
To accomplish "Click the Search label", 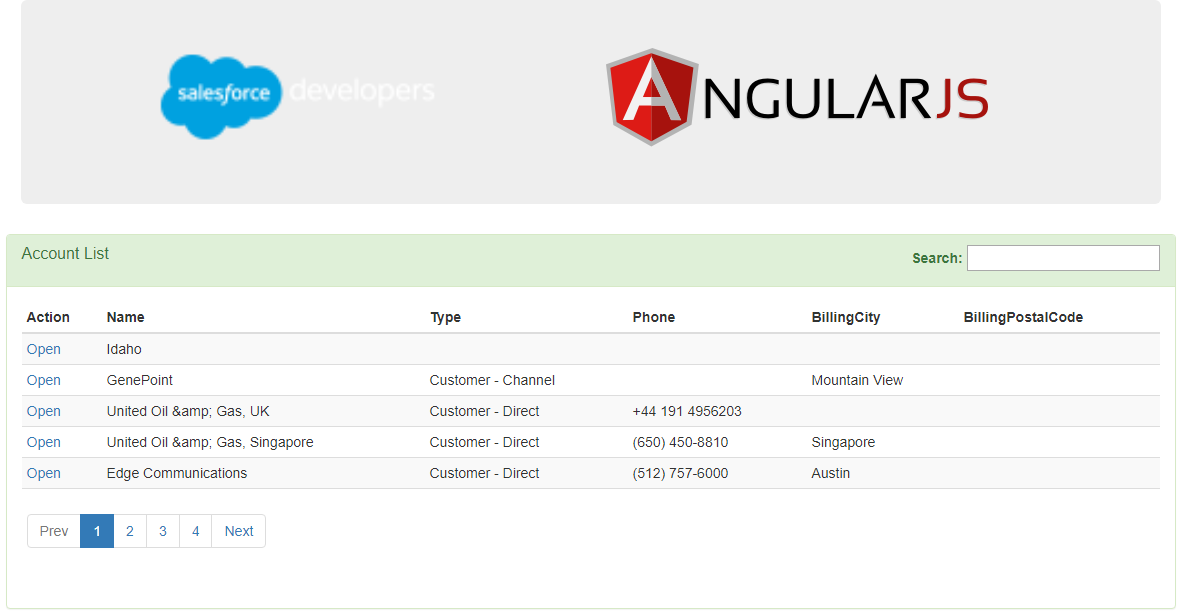I will pos(937,258).
